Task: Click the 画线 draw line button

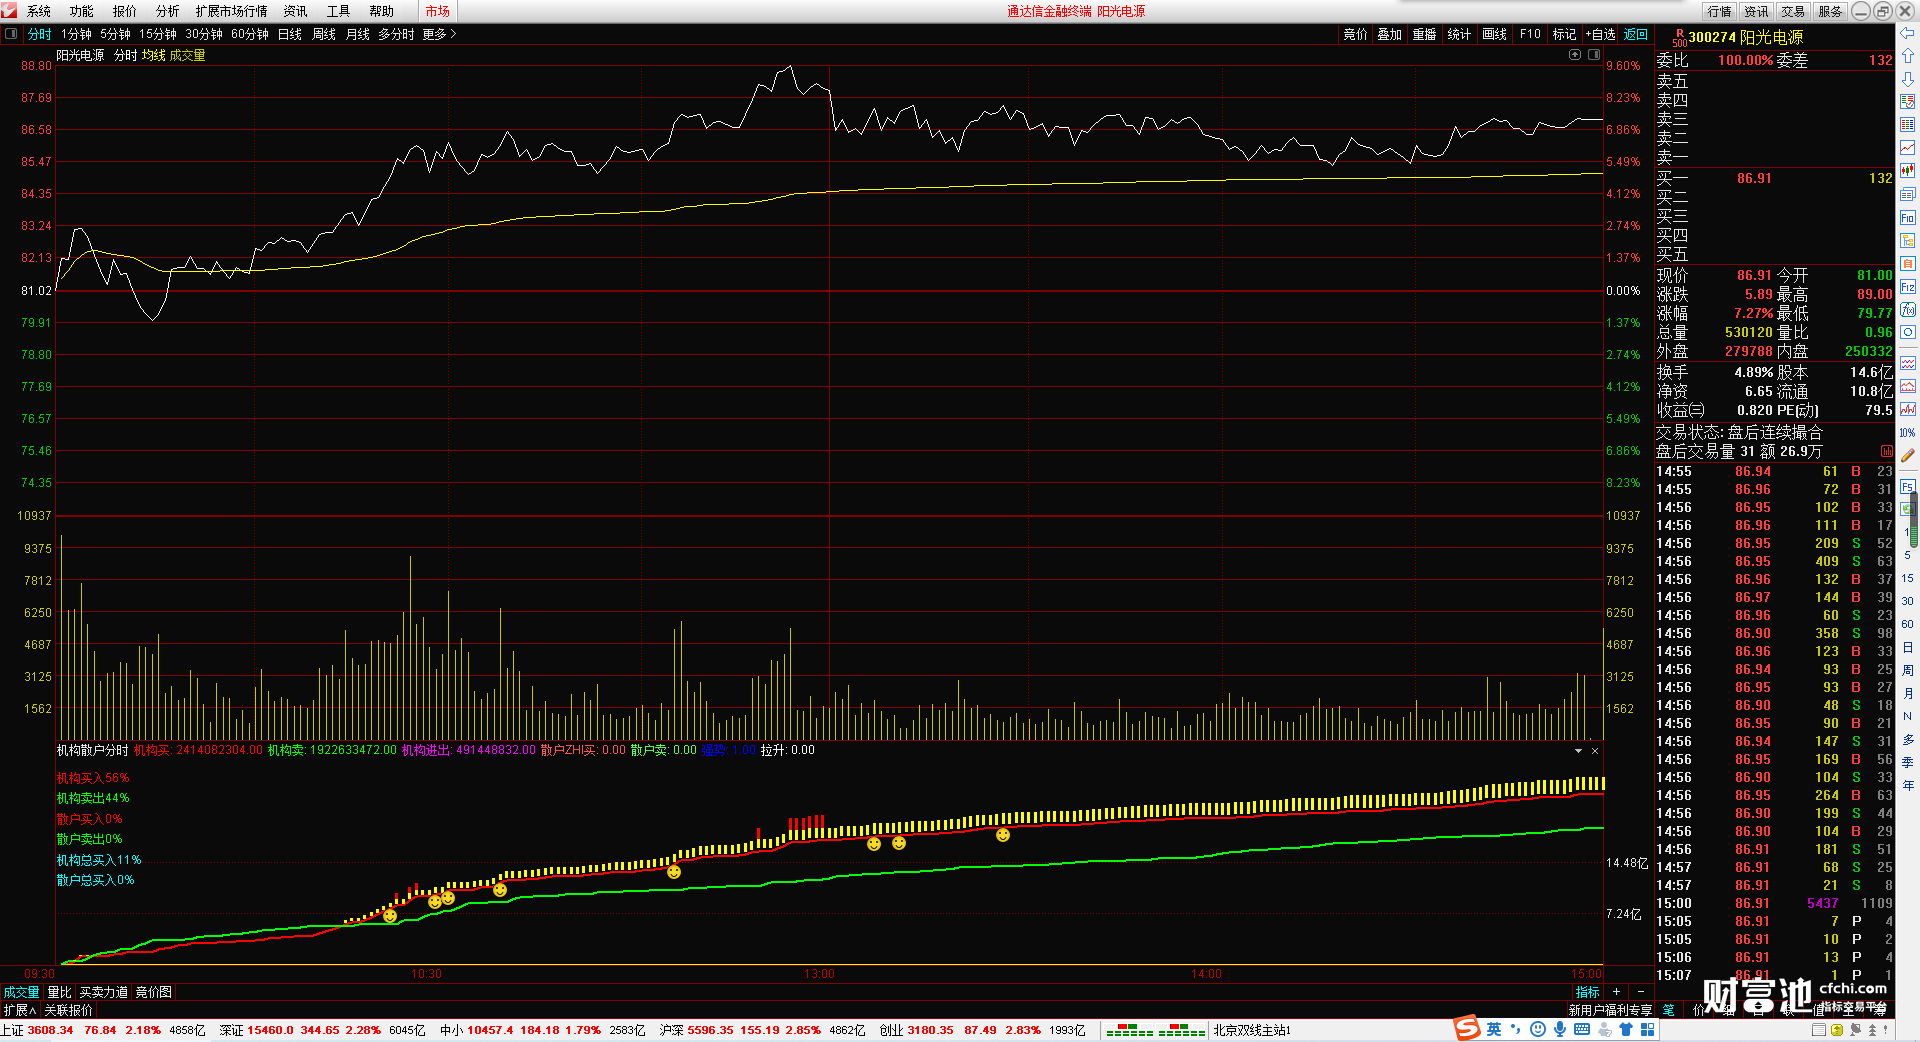Action: pos(1494,34)
